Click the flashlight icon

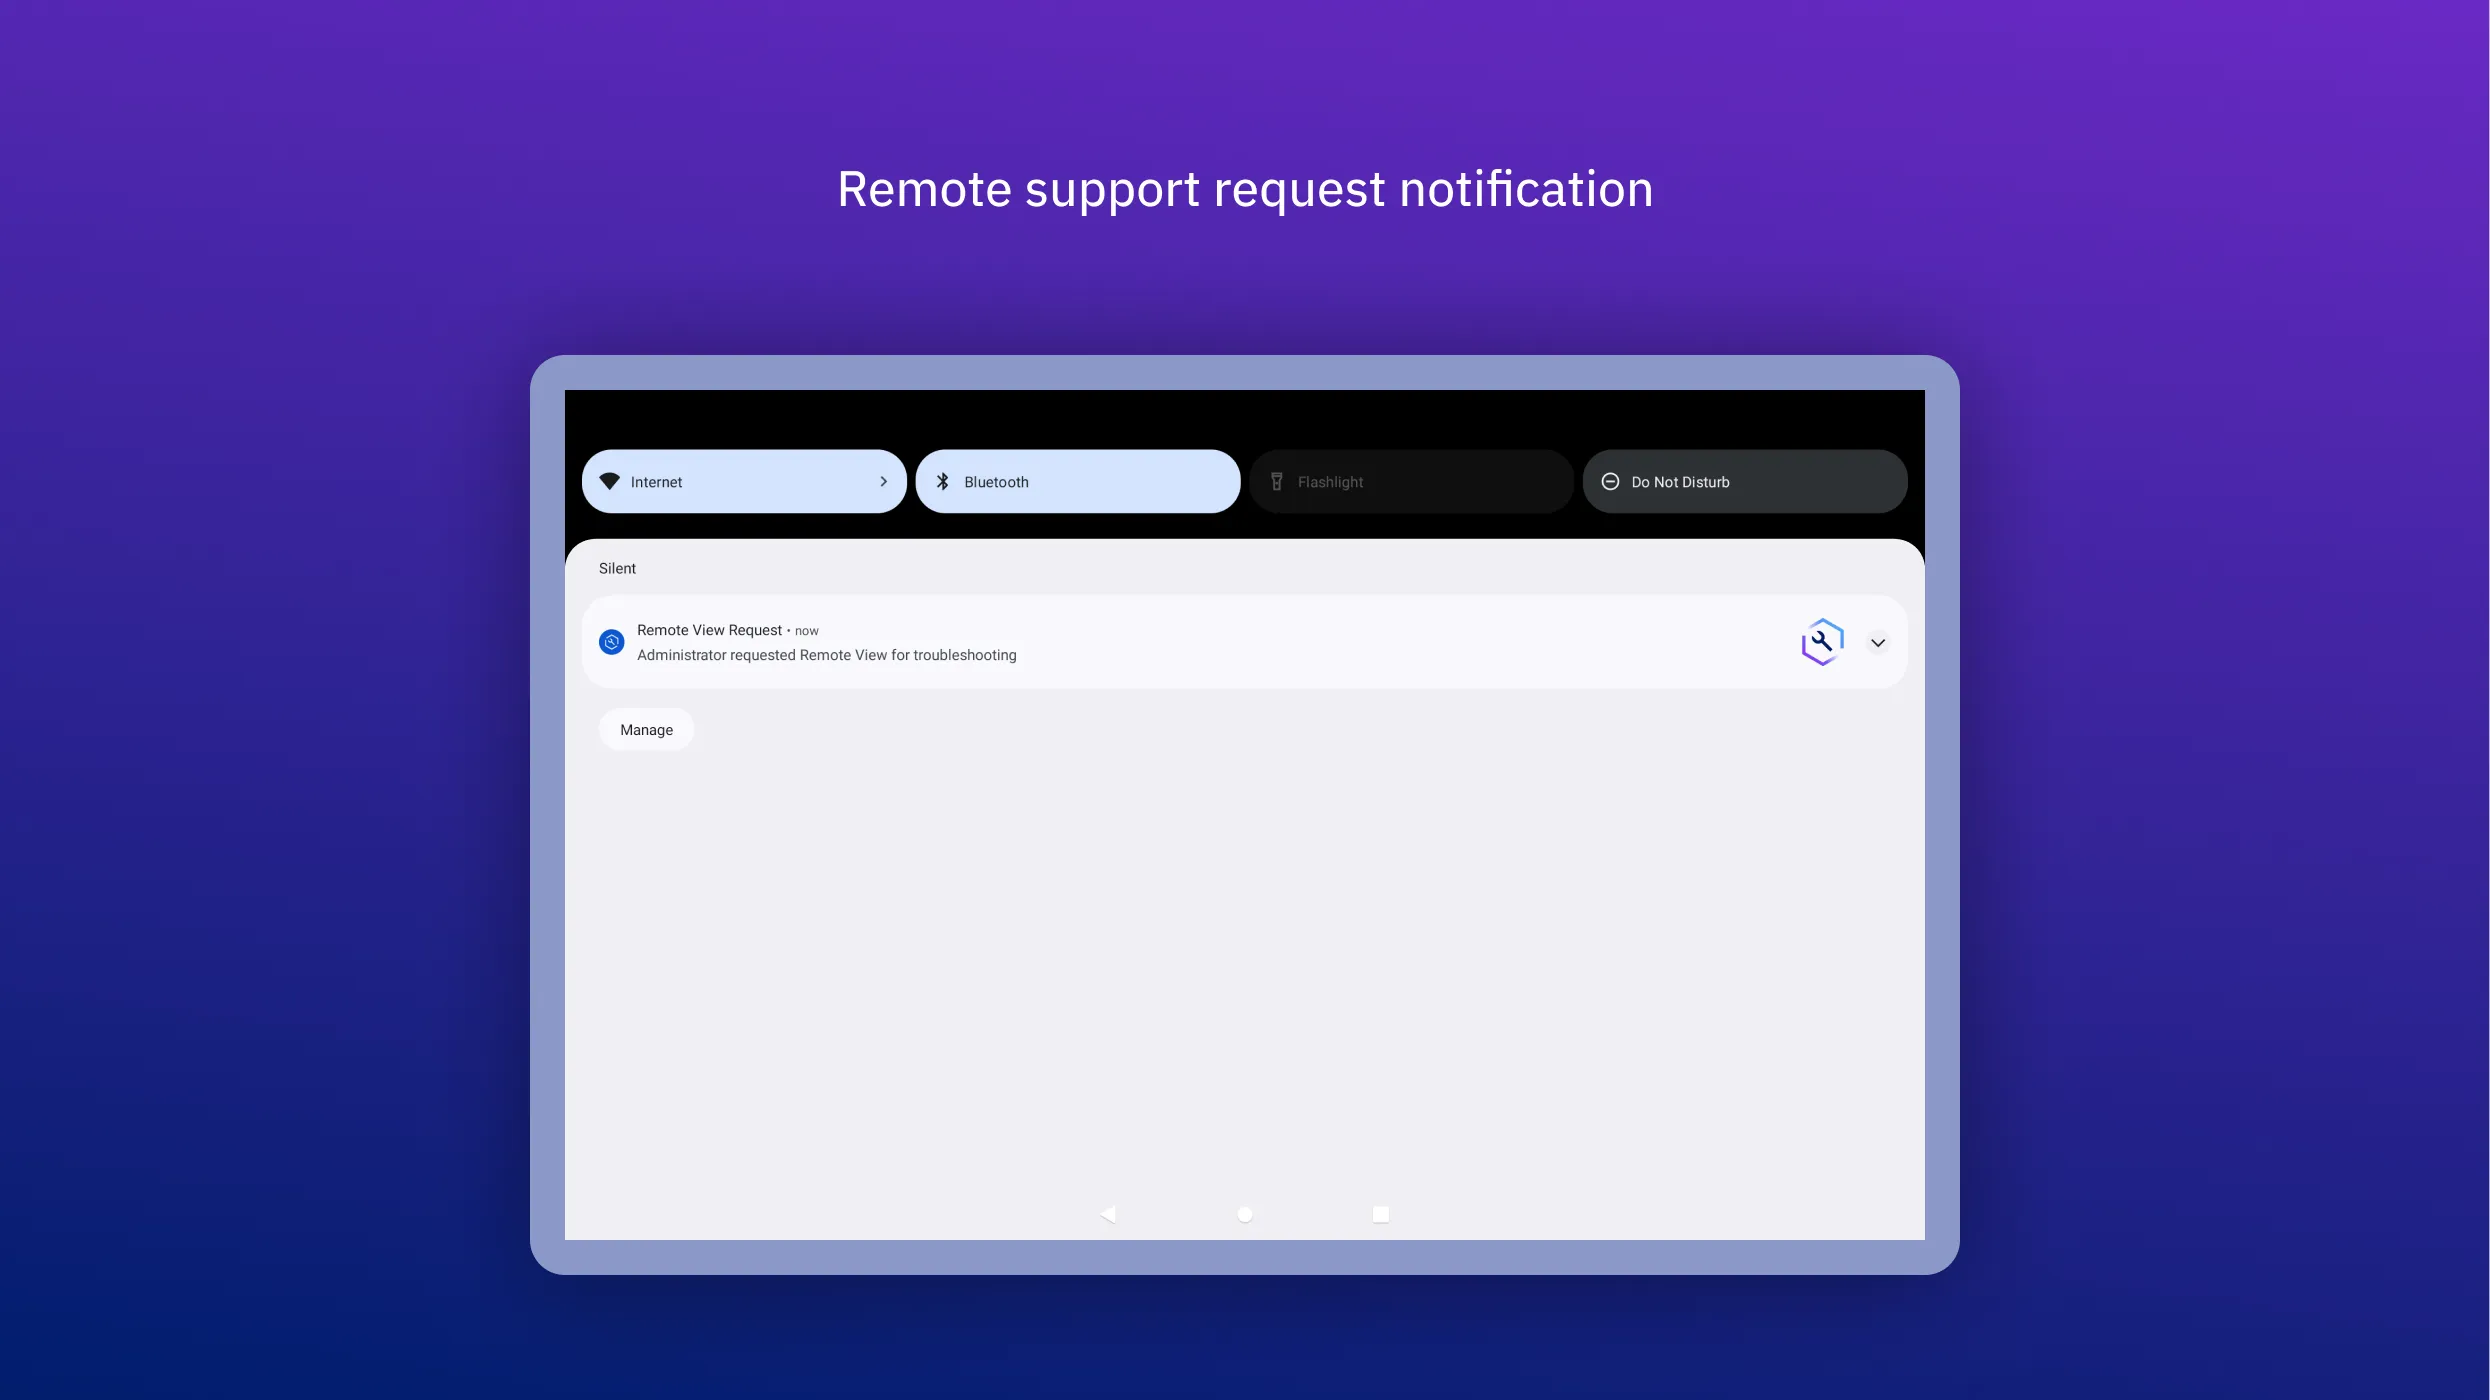(1276, 481)
